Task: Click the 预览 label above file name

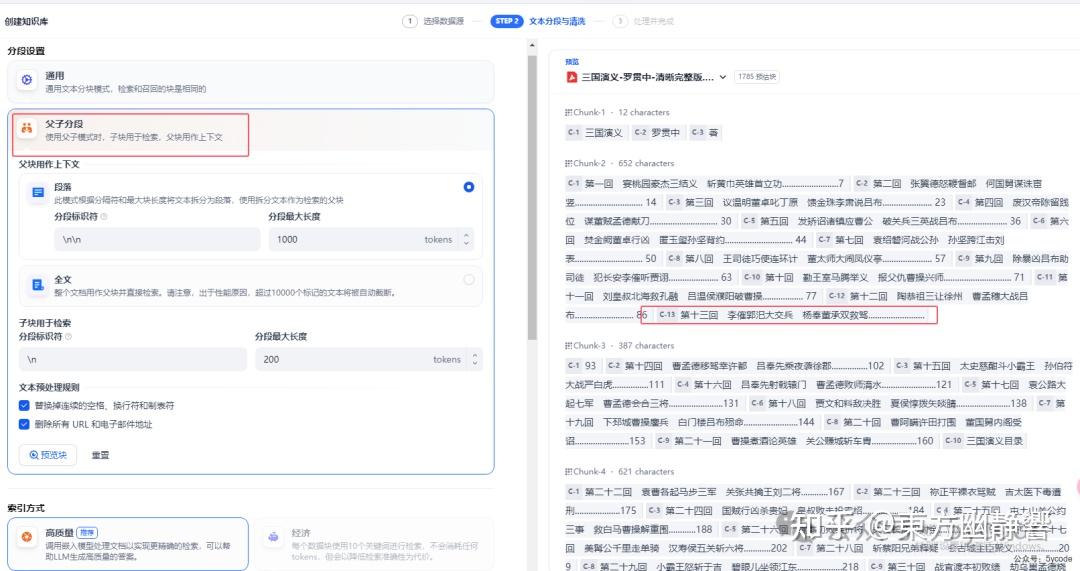Action: coord(572,62)
